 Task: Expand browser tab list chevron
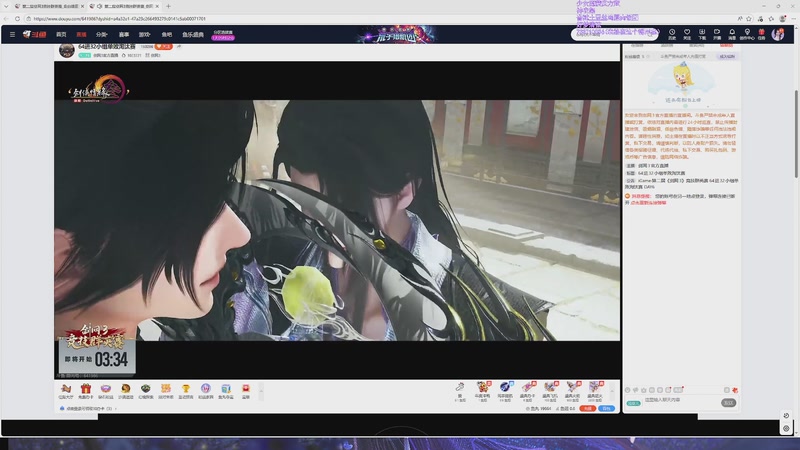pyautogui.click(x=6, y=6)
